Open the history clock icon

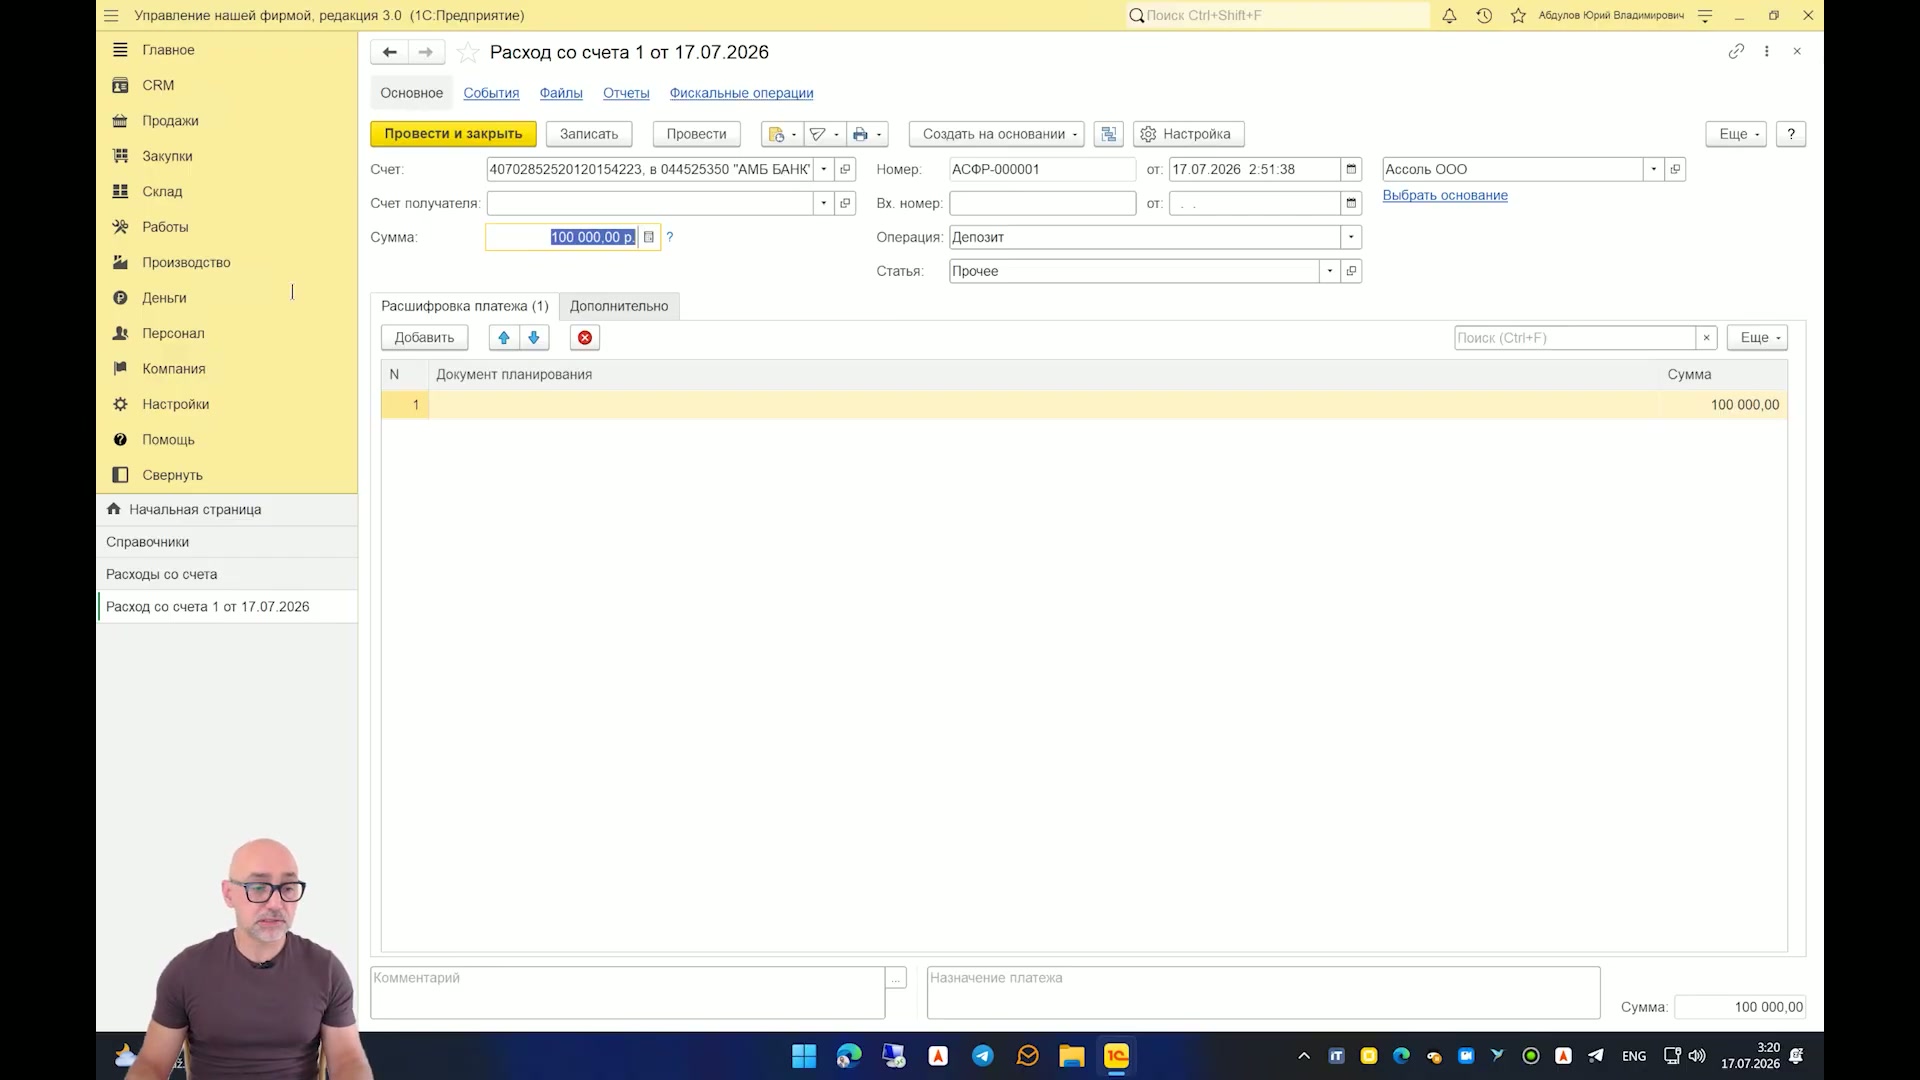pos(1484,15)
